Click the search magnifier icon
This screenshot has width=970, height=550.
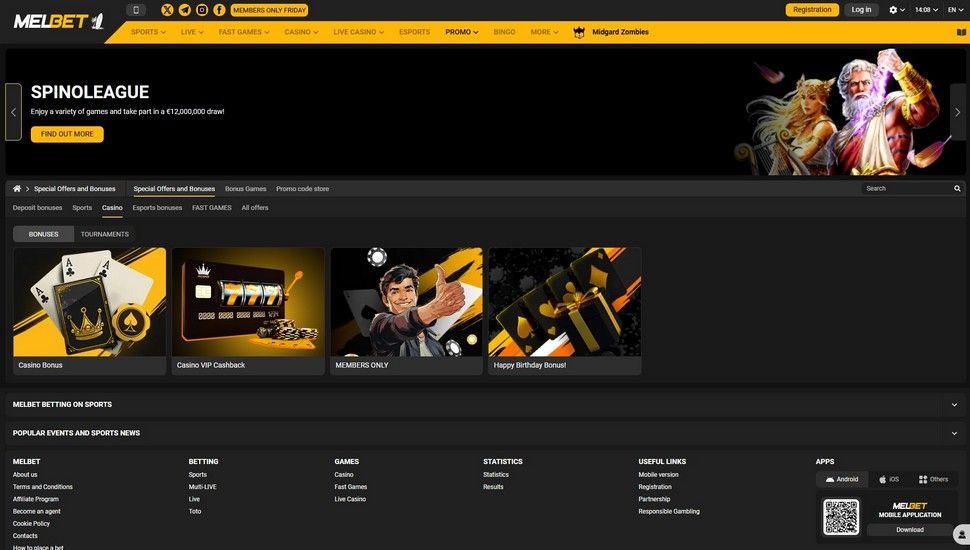pos(957,189)
